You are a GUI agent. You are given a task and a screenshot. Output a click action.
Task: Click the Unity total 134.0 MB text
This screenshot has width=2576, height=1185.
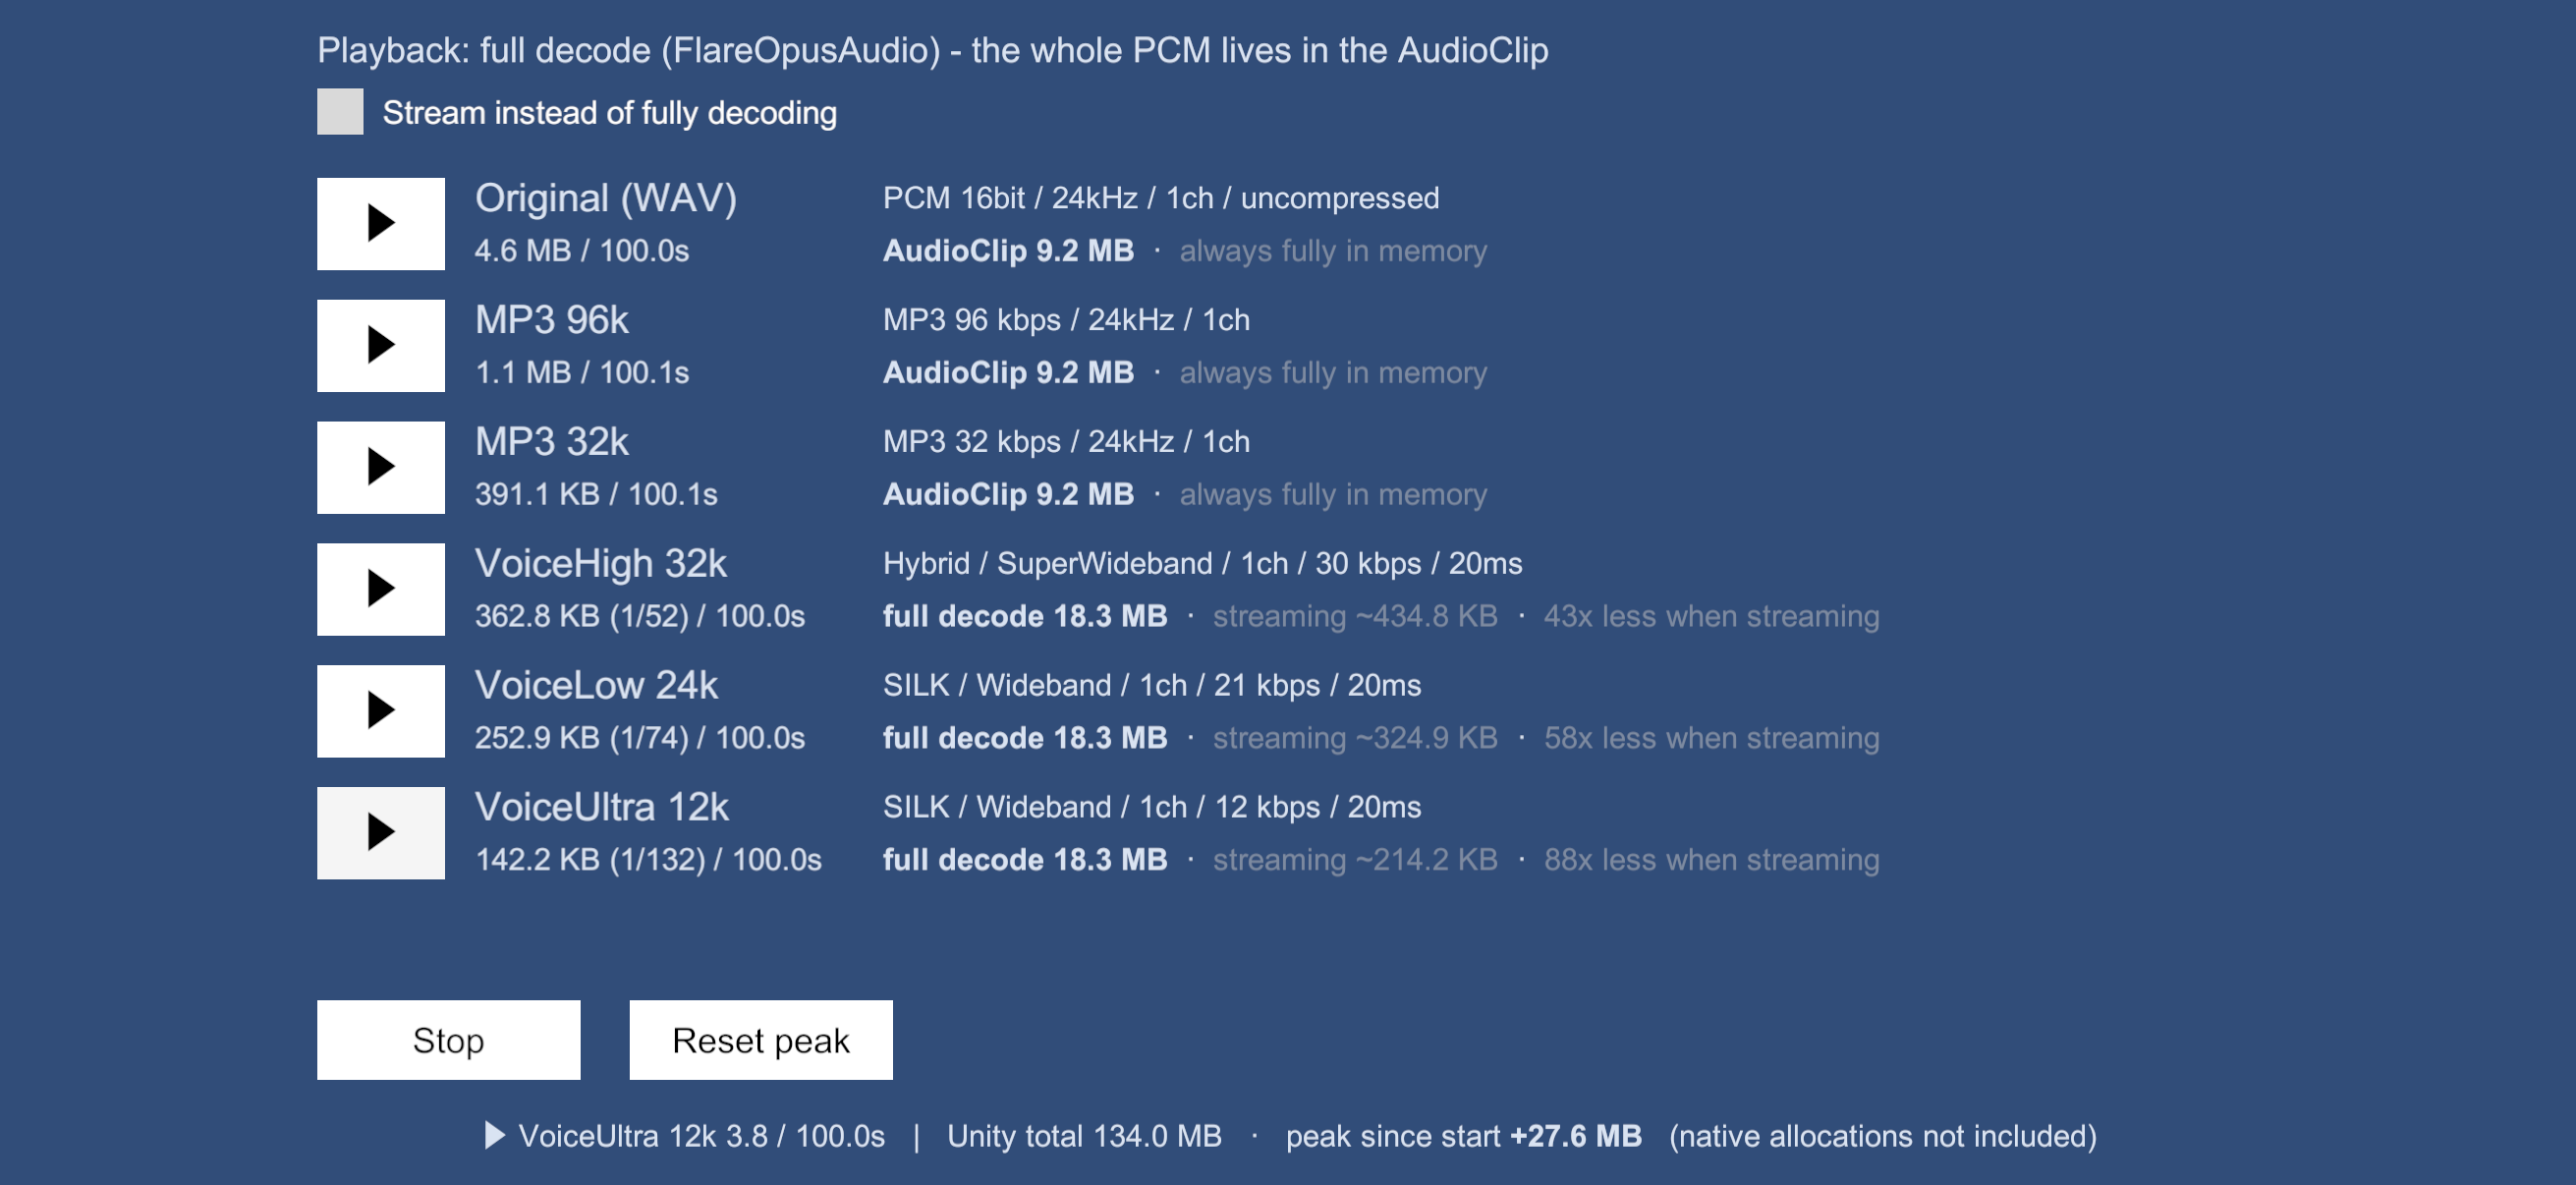[x=1084, y=1136]
